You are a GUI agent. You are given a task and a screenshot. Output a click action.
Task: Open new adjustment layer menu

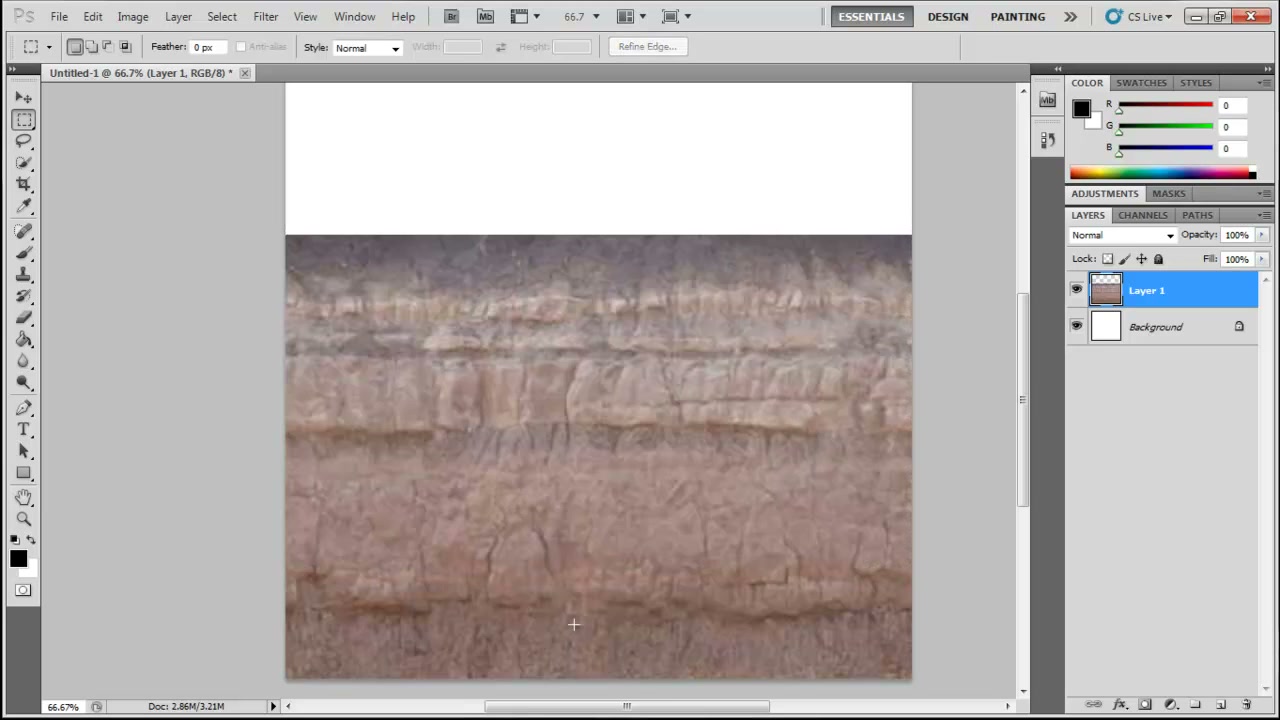point(1170,705)
